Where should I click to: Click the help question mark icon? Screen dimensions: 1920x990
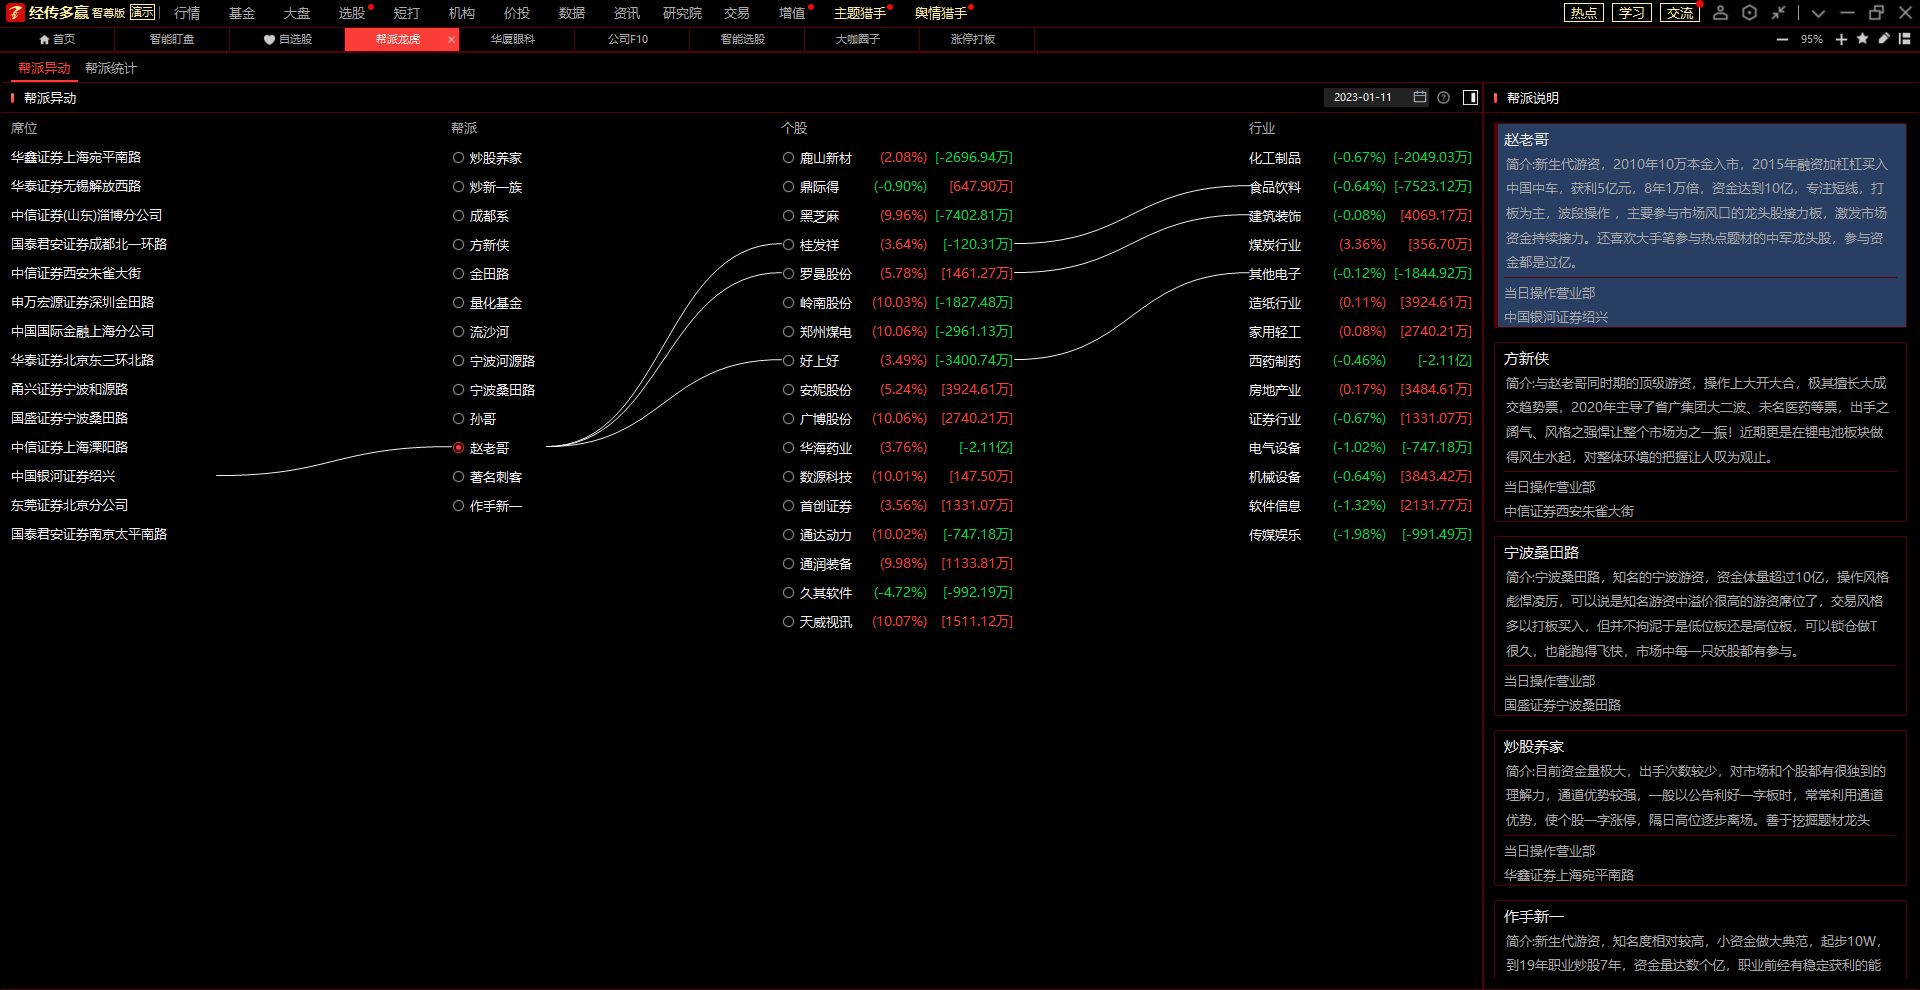(x=1443, y=97)
